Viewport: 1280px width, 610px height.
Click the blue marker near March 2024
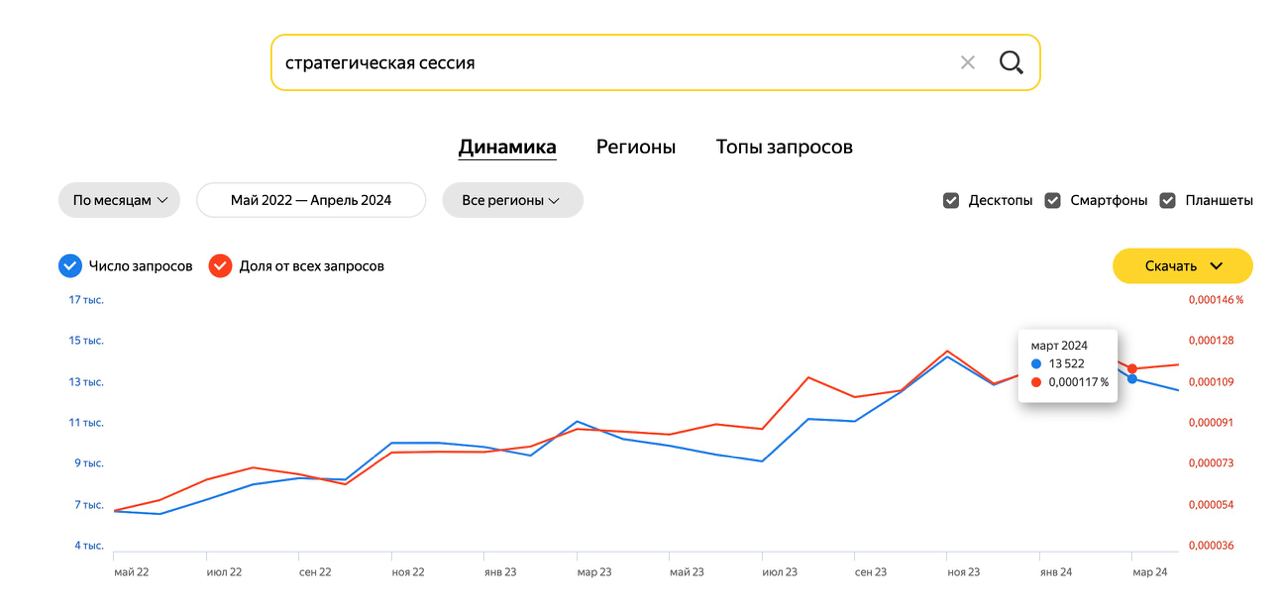click(1130, 379)
